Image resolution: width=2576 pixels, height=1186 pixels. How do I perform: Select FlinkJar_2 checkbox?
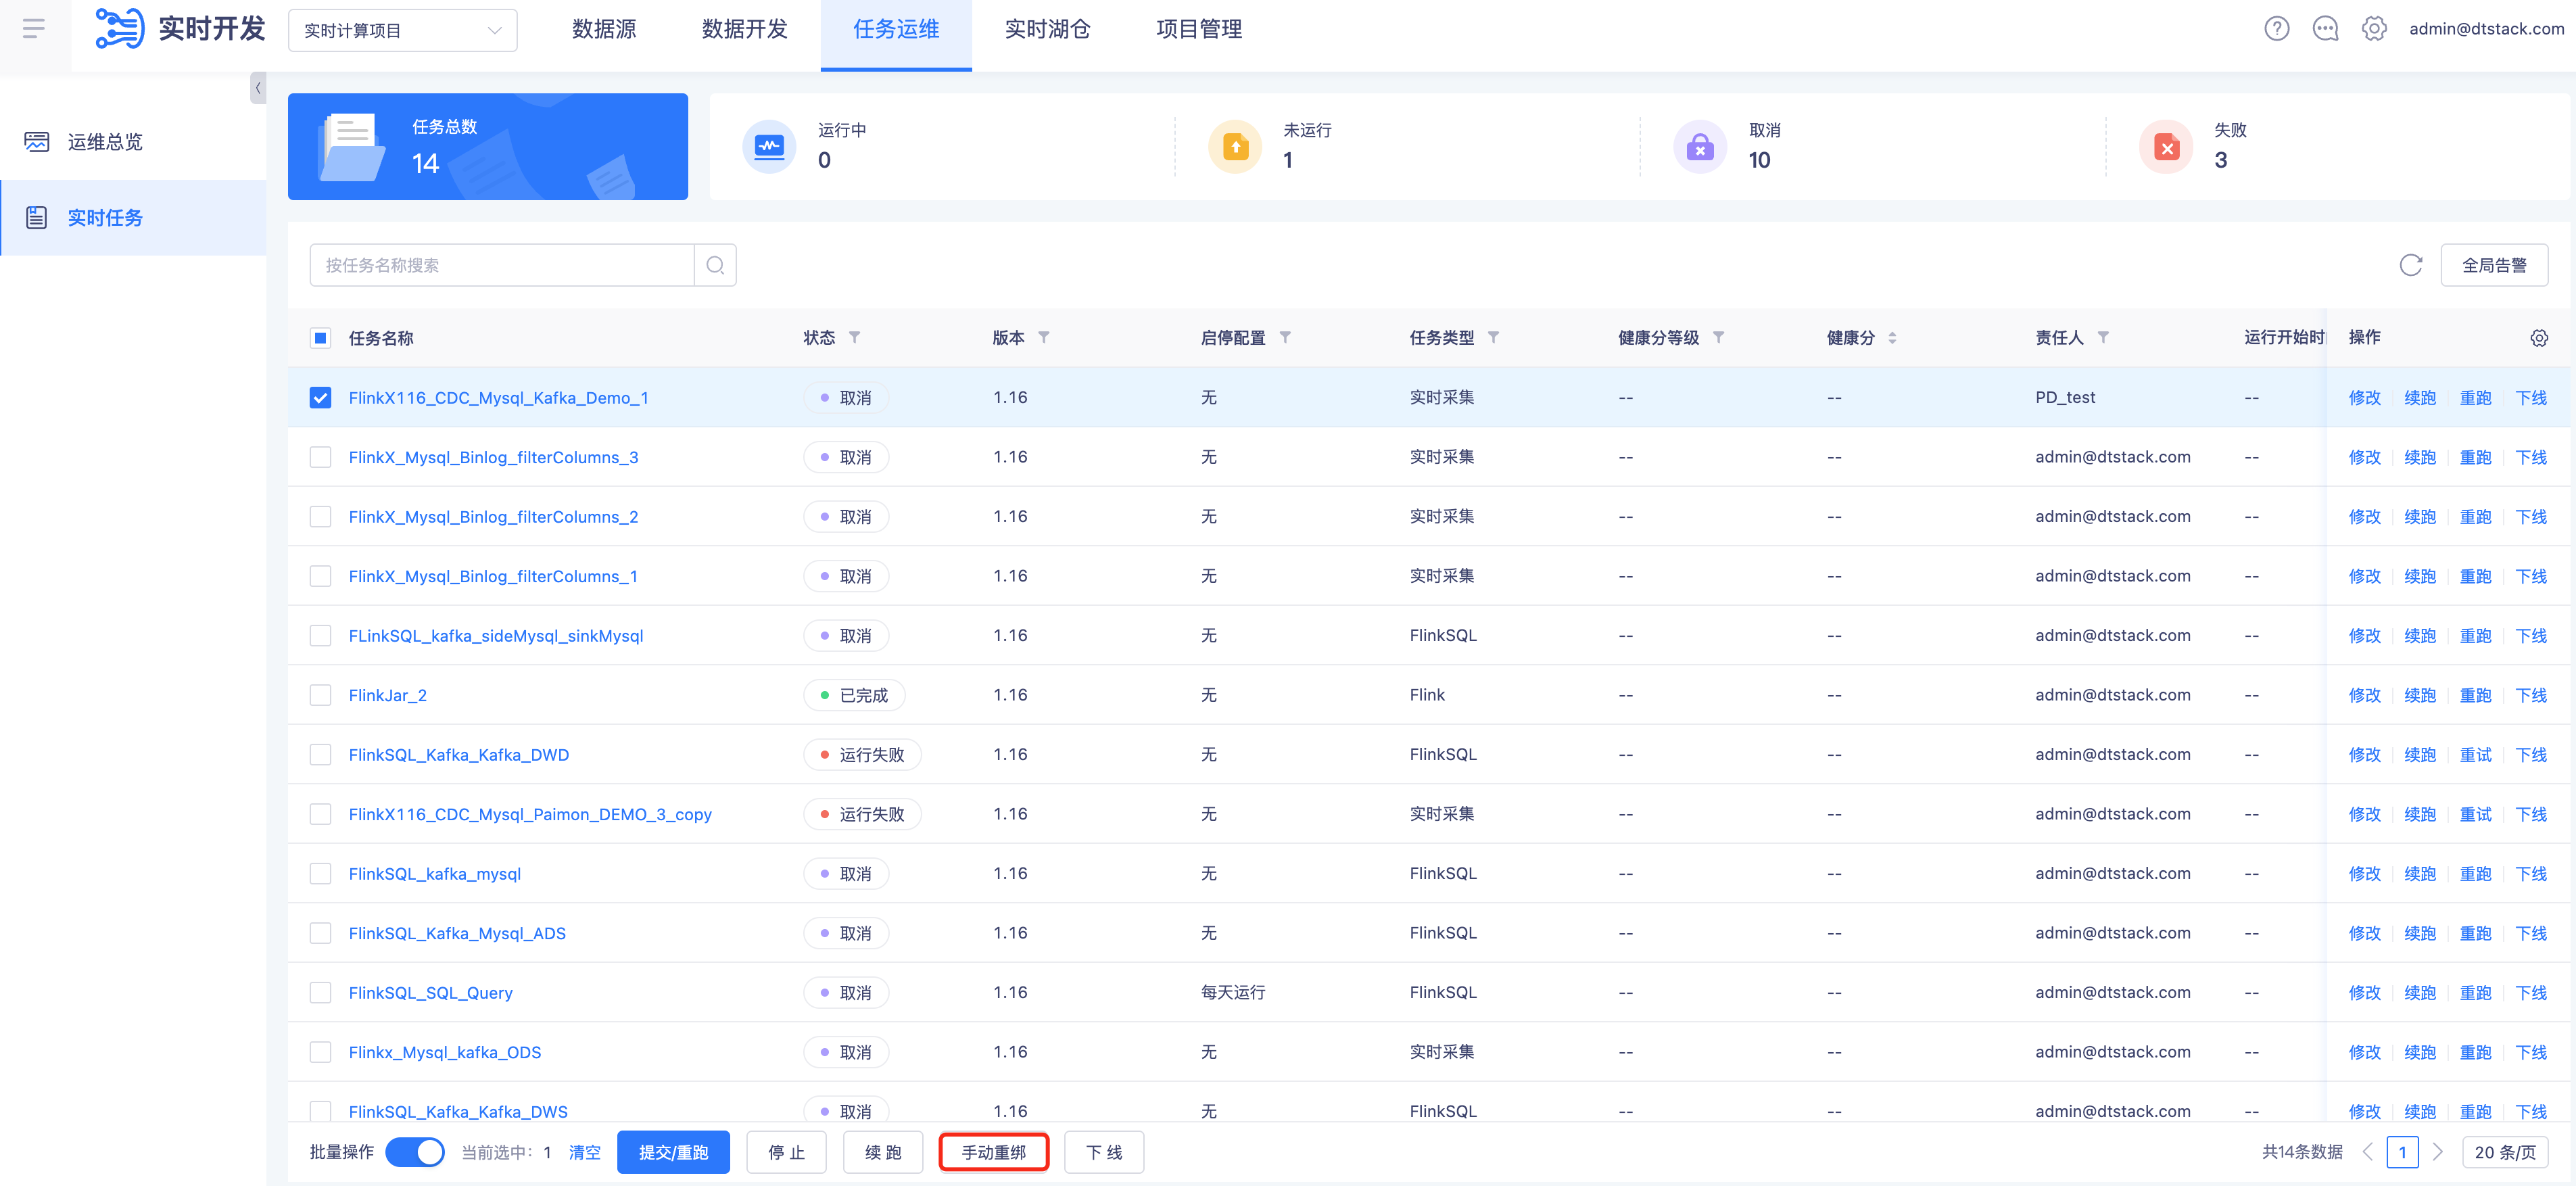pyautogui.click(x=320, y=695)
